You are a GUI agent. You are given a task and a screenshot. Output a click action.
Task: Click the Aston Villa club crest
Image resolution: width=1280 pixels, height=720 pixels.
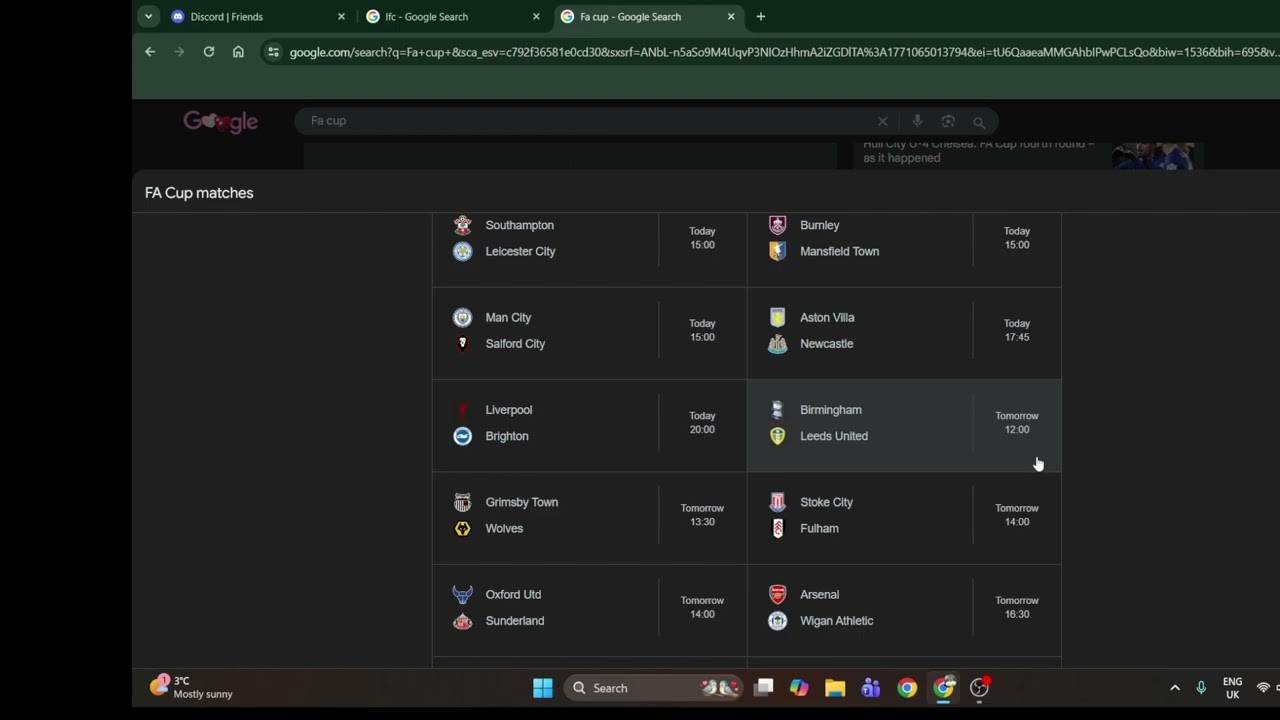pyautogui.click(x=777, y=317)
